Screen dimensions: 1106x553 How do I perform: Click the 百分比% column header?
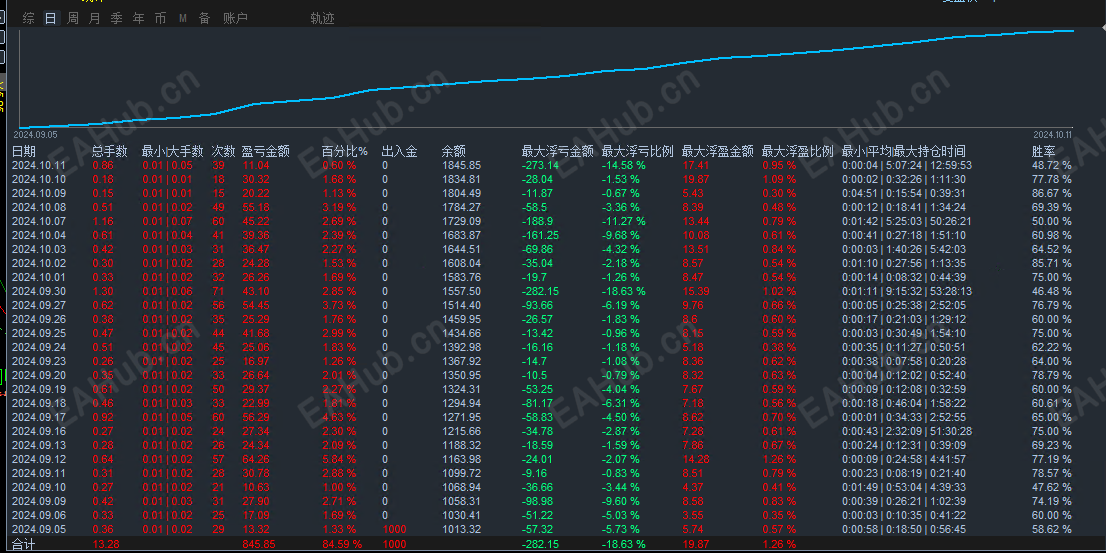[345, 151]
